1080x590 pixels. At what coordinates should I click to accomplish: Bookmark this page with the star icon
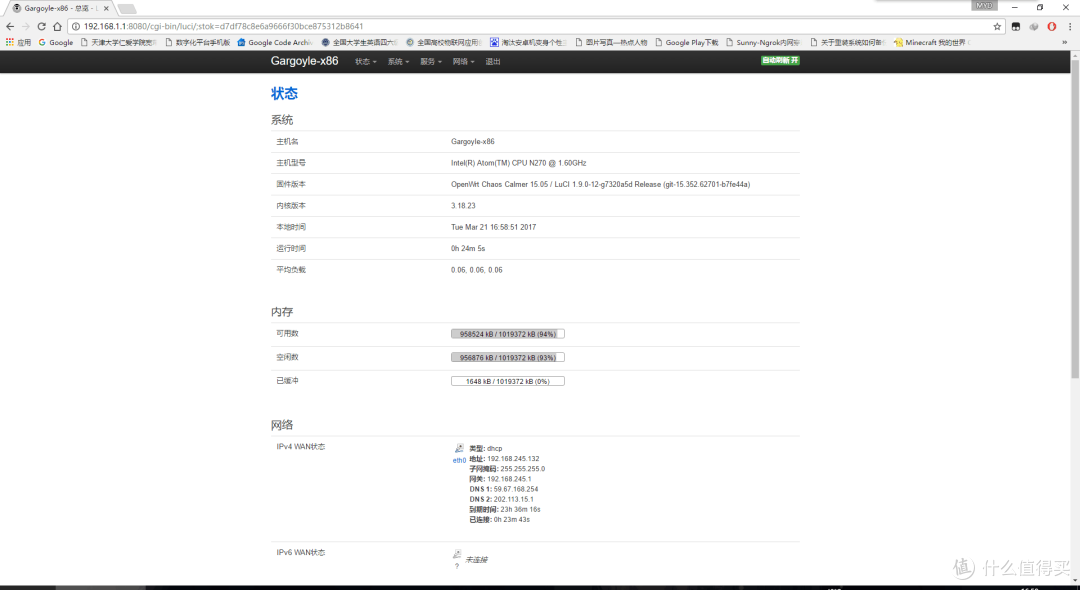pos(997,26)
